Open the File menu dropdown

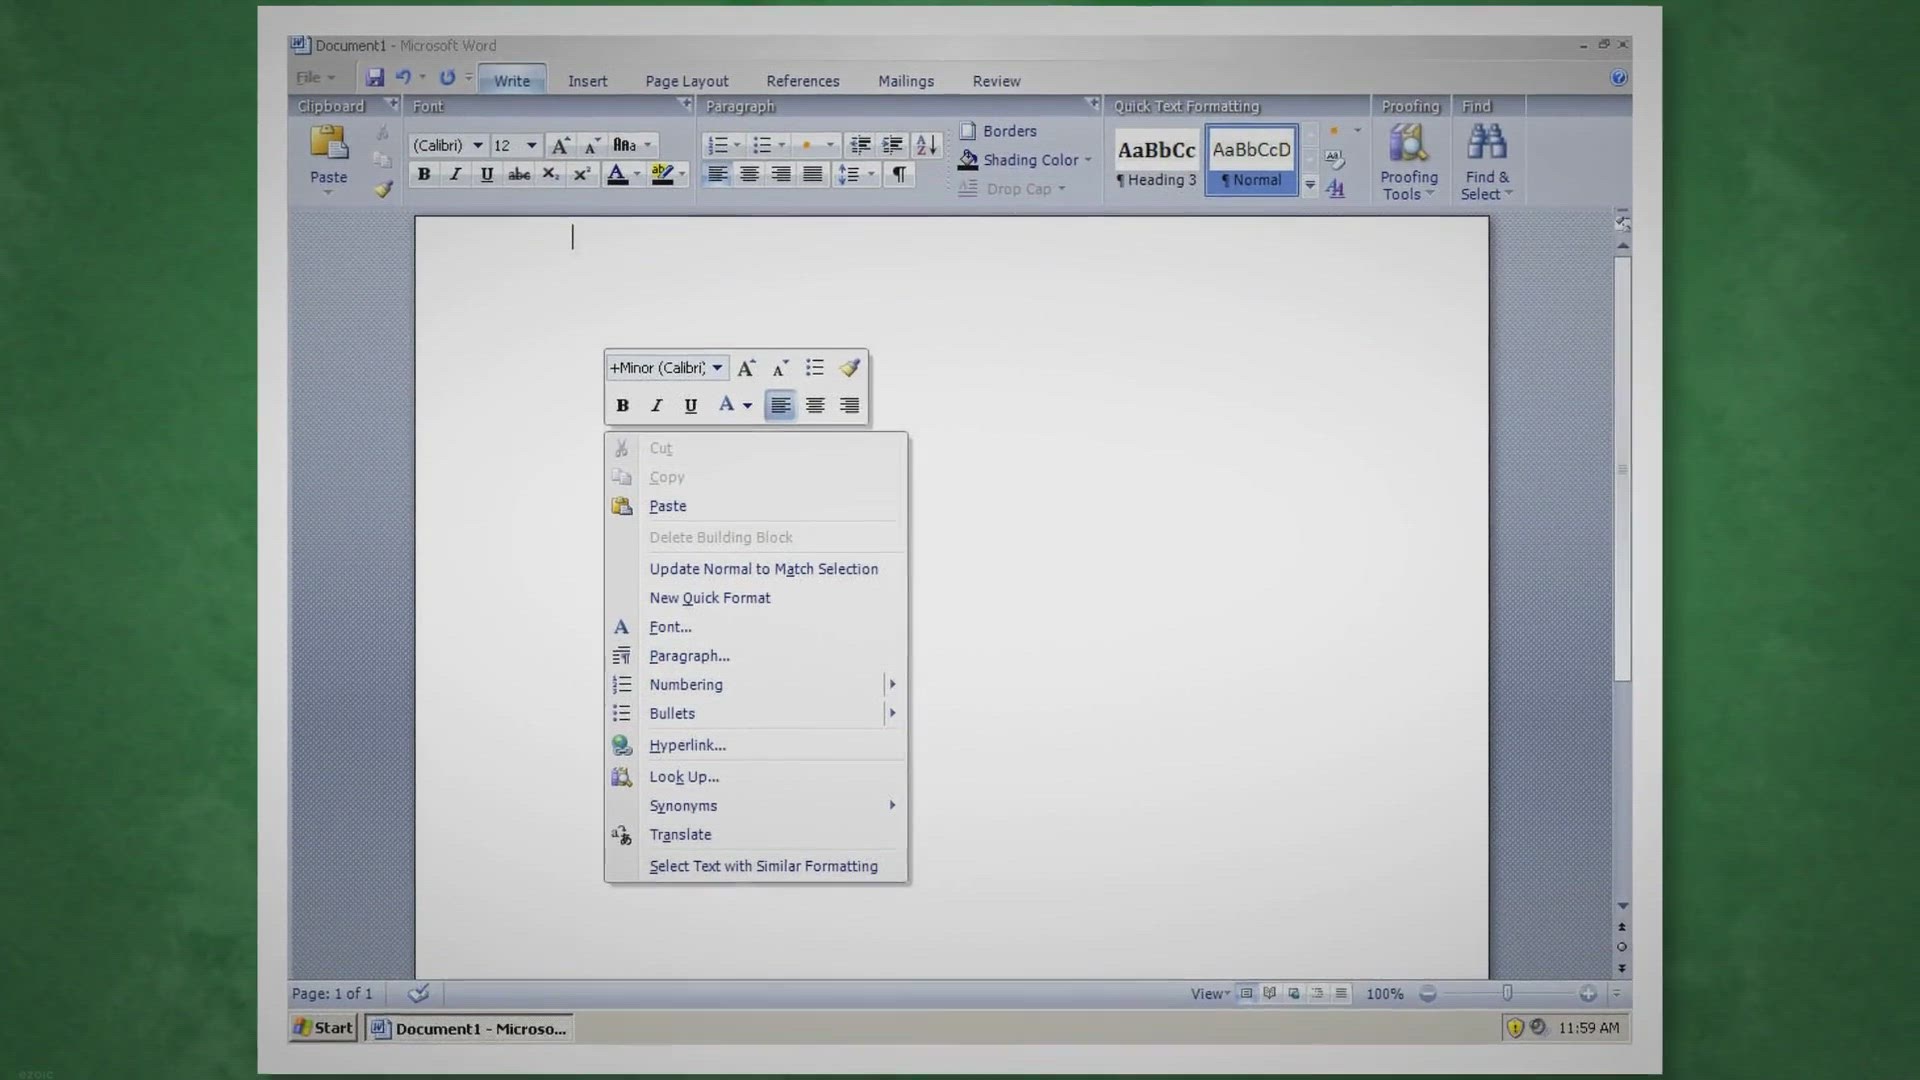316,78
